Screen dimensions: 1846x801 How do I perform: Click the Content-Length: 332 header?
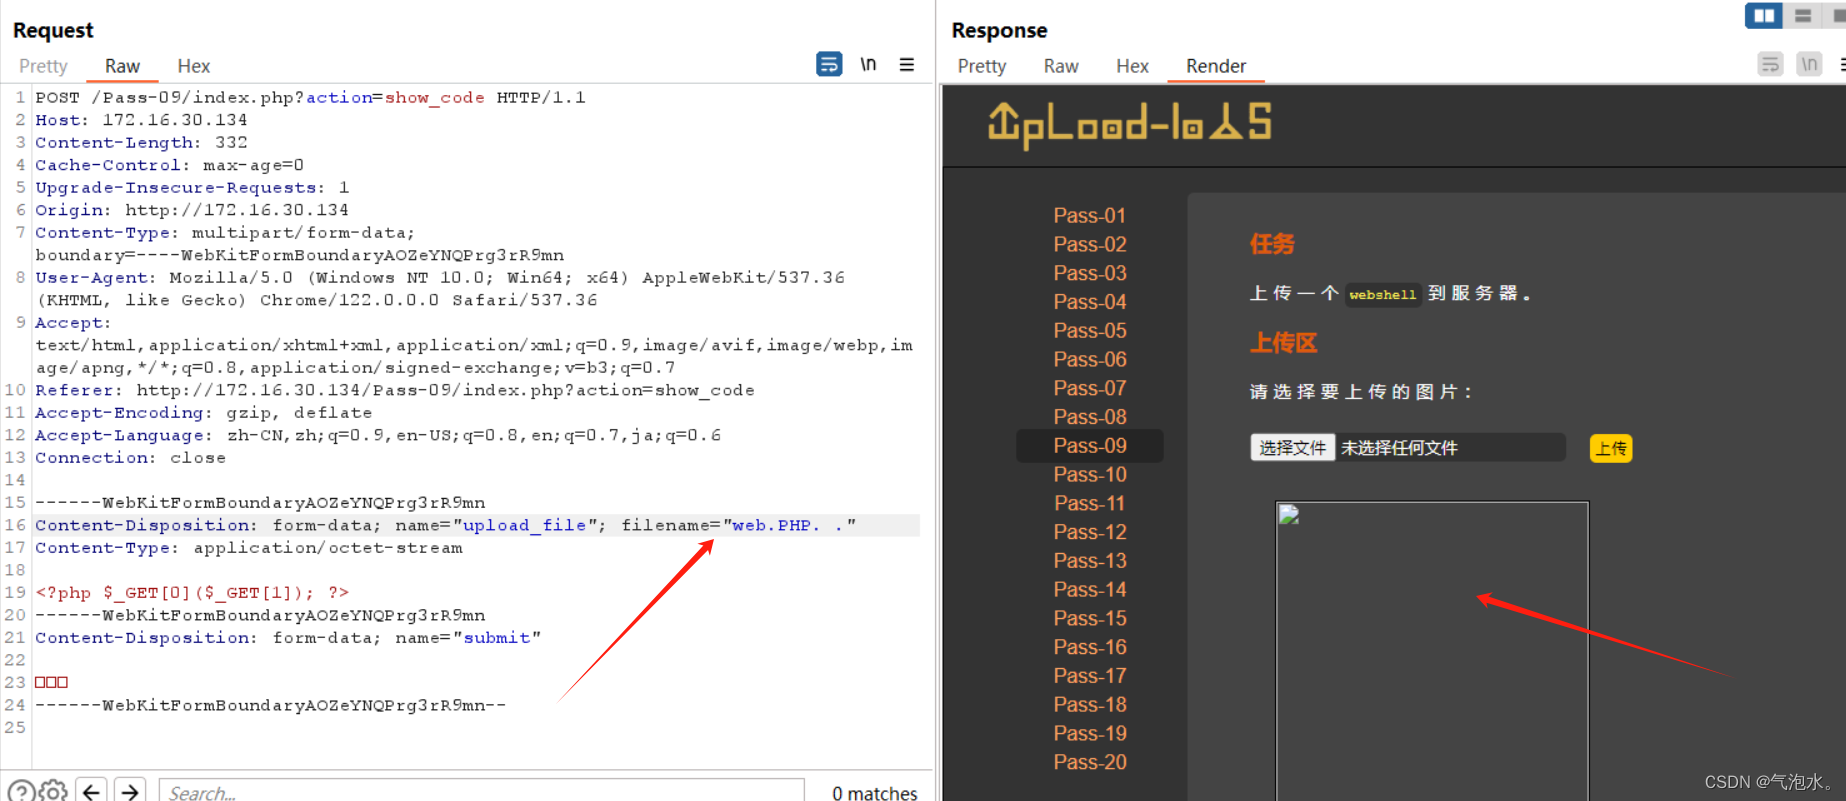pos(141,143)
